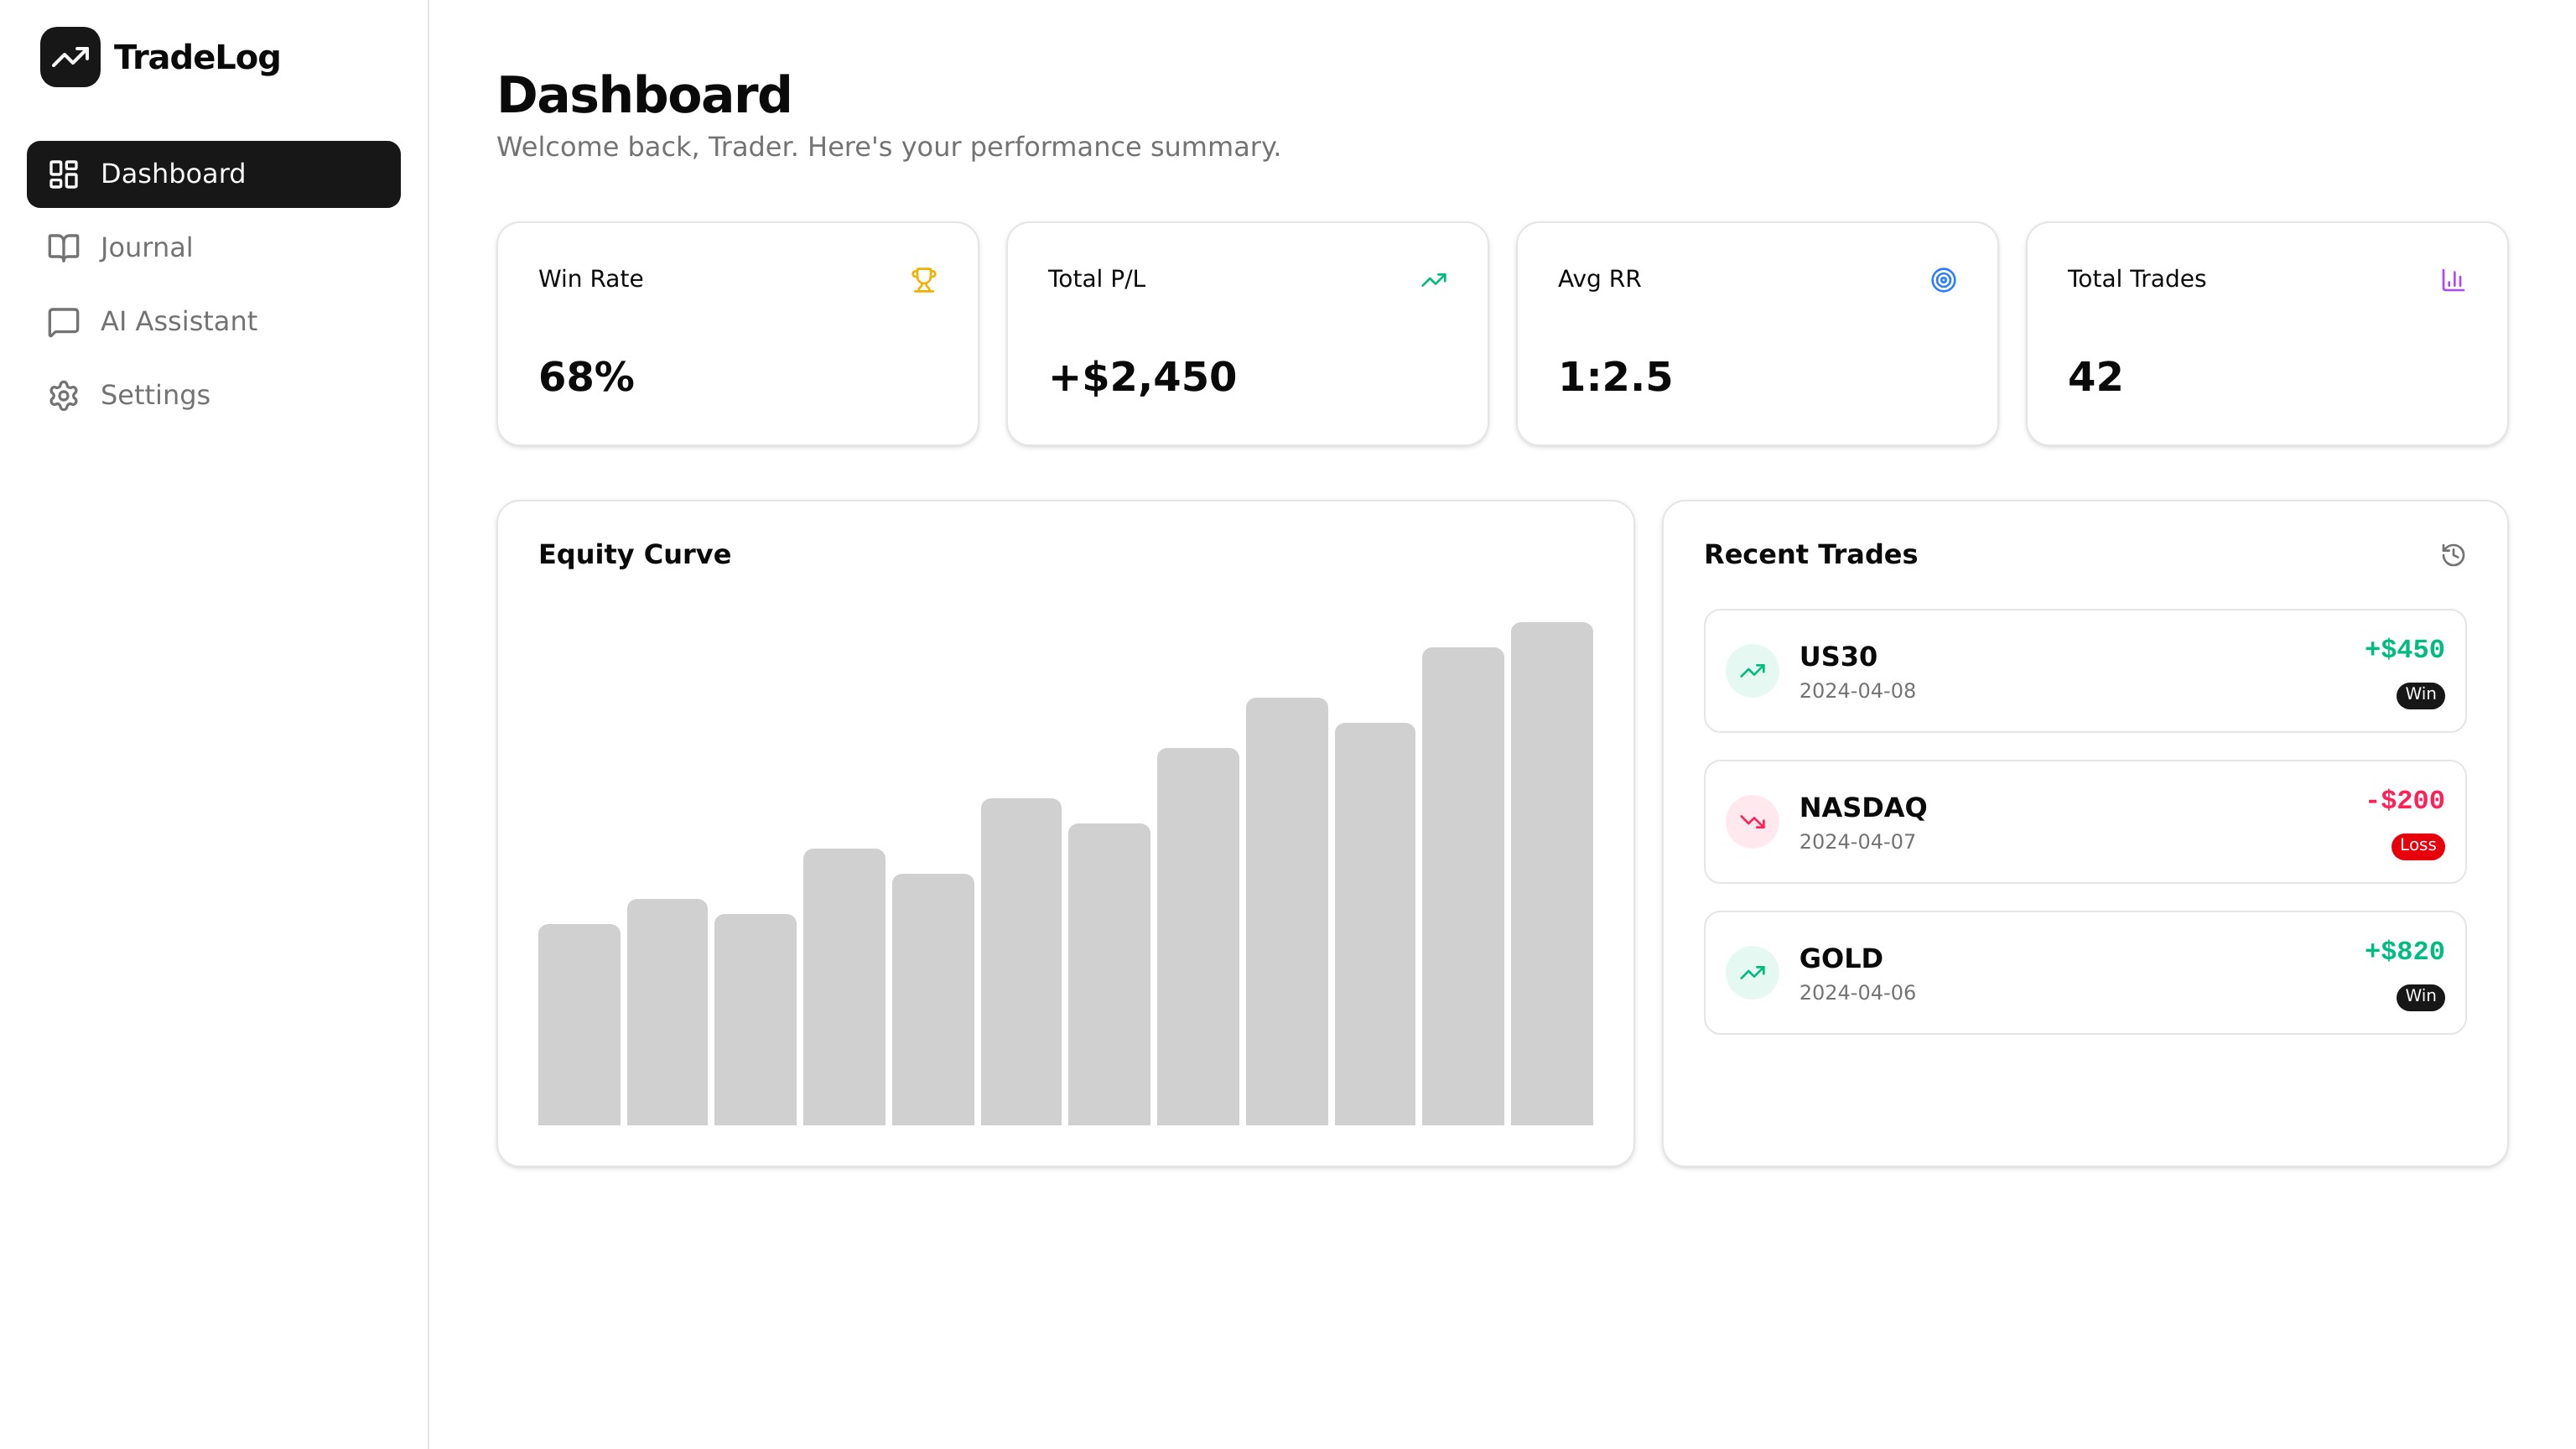
Task: Click the purple bar chart icon on Total Trades card
Action: [x=2452, y=280]
